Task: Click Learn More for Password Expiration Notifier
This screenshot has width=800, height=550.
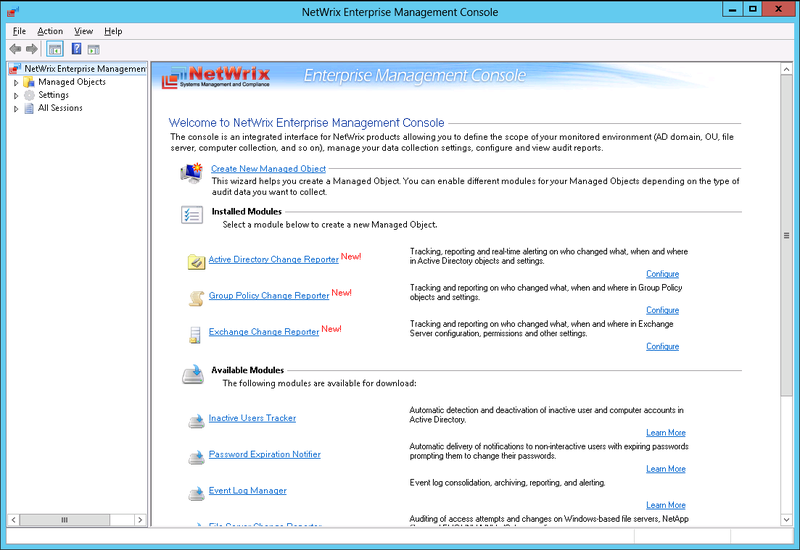Action: point(666,469)
